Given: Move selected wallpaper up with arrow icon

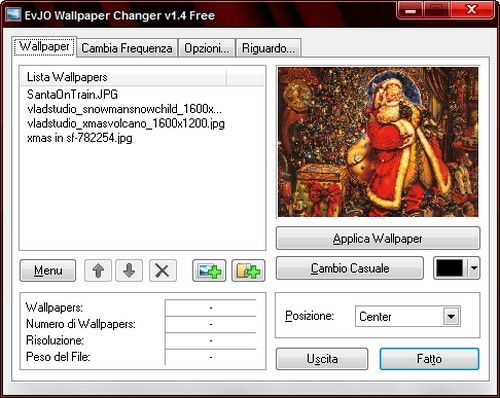Looking at the screenshot, I should point(98,270).
